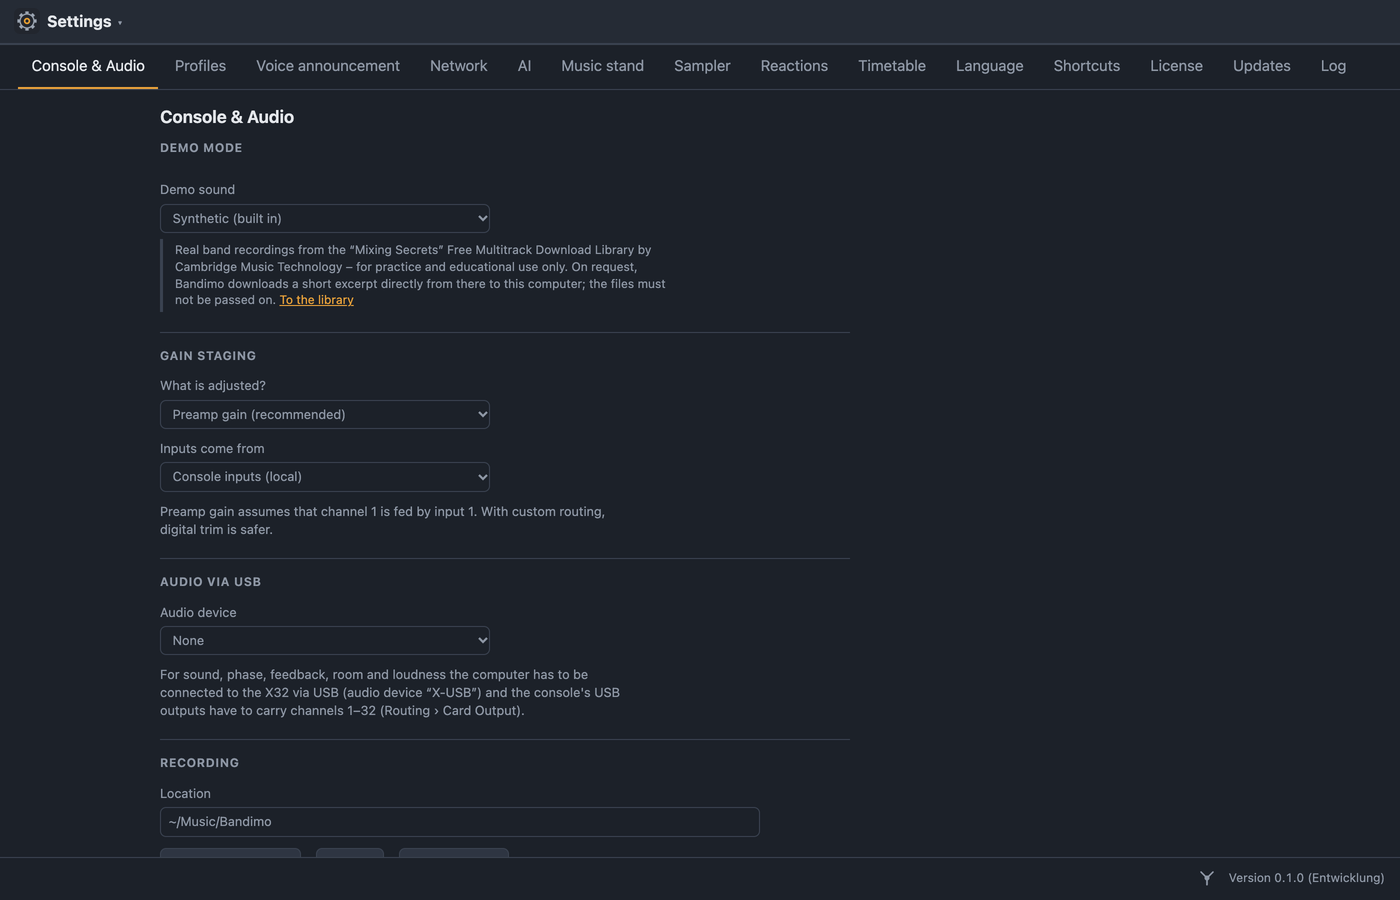
Task: Switch to the Updates tab
Action: (1261, 66)
